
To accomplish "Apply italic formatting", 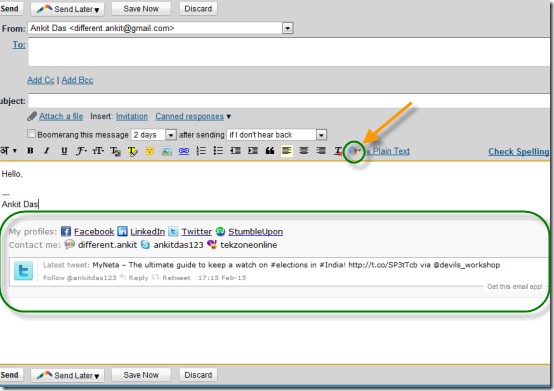I will 46,151.
